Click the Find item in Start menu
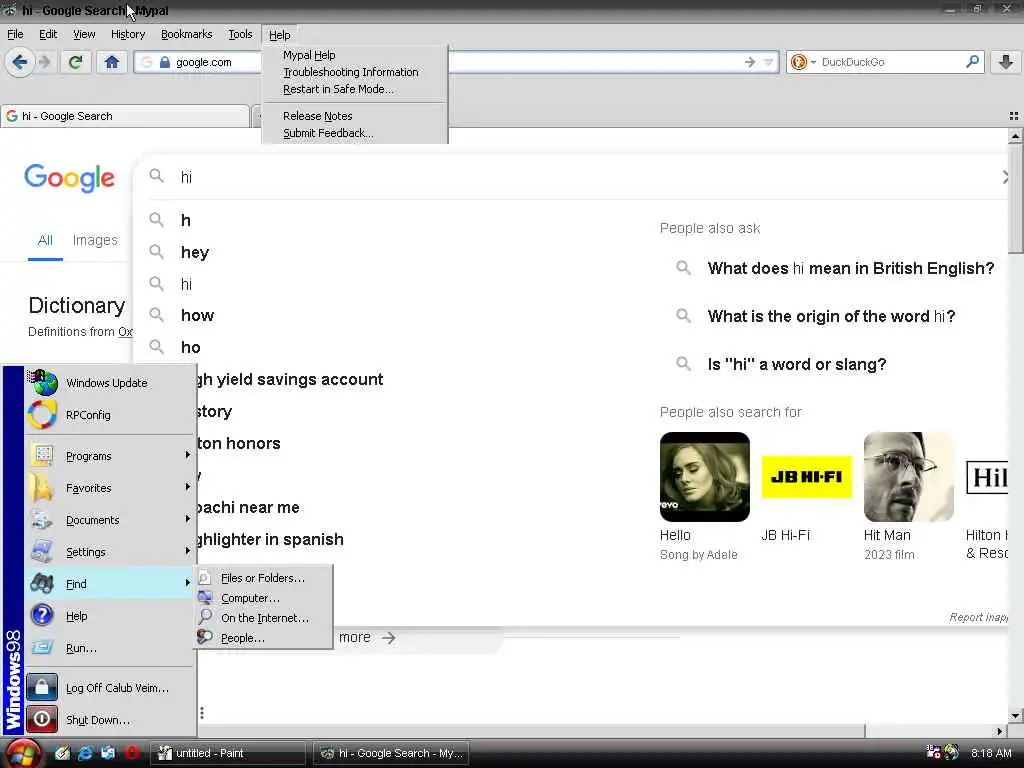Viewport: 1024px width, 768px height. tap(110, 584)
